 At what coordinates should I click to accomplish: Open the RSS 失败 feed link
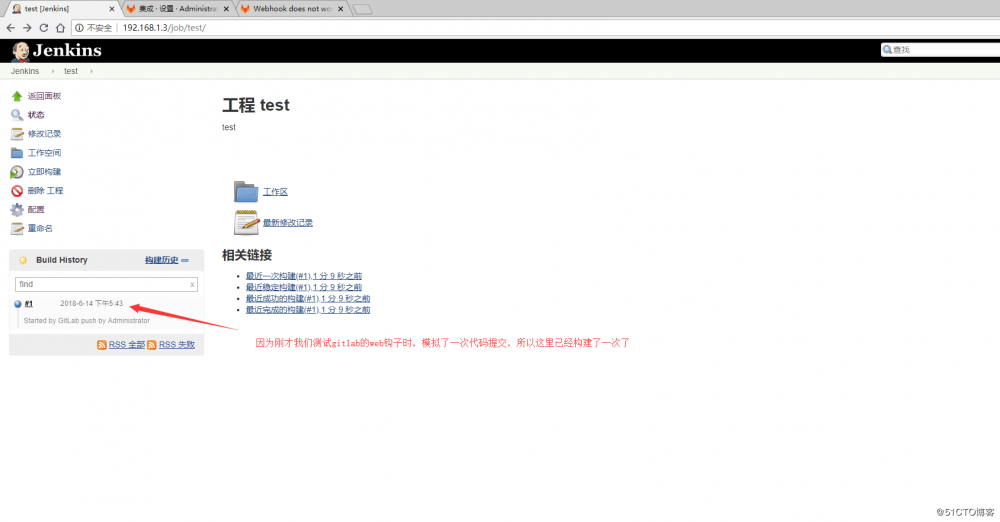click(177, 345)
